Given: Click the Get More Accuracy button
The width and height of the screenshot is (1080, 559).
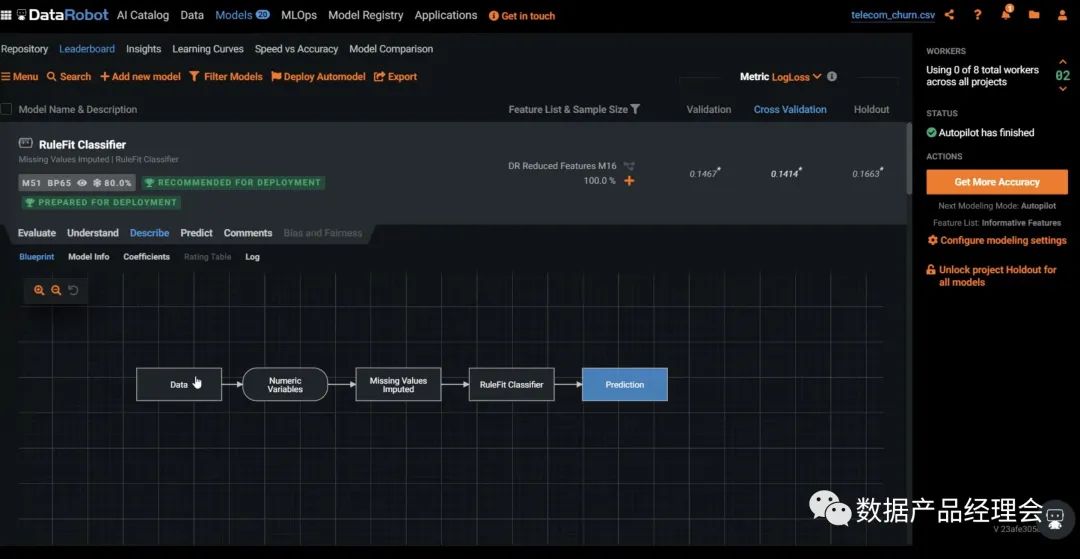Looking at the screenshot, I should [997, 182].
